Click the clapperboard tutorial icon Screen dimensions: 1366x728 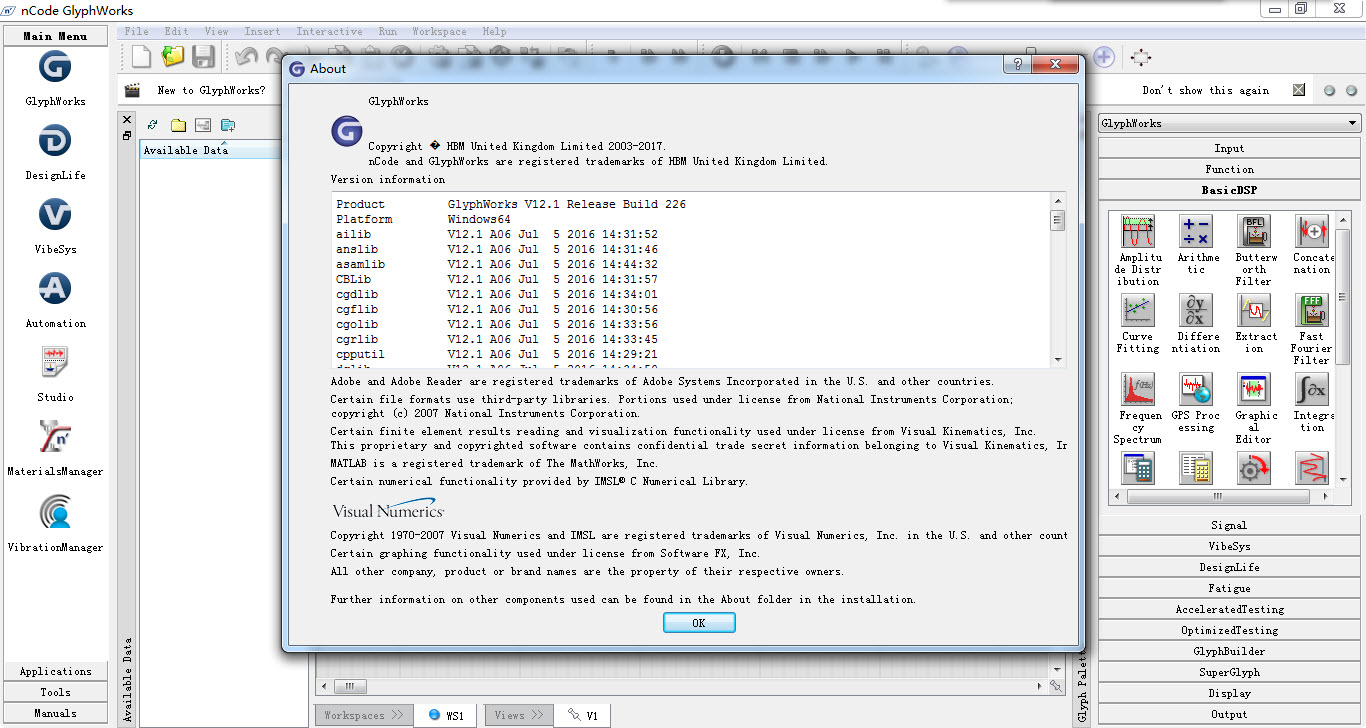pyautogui.click(x=132, y=90)
